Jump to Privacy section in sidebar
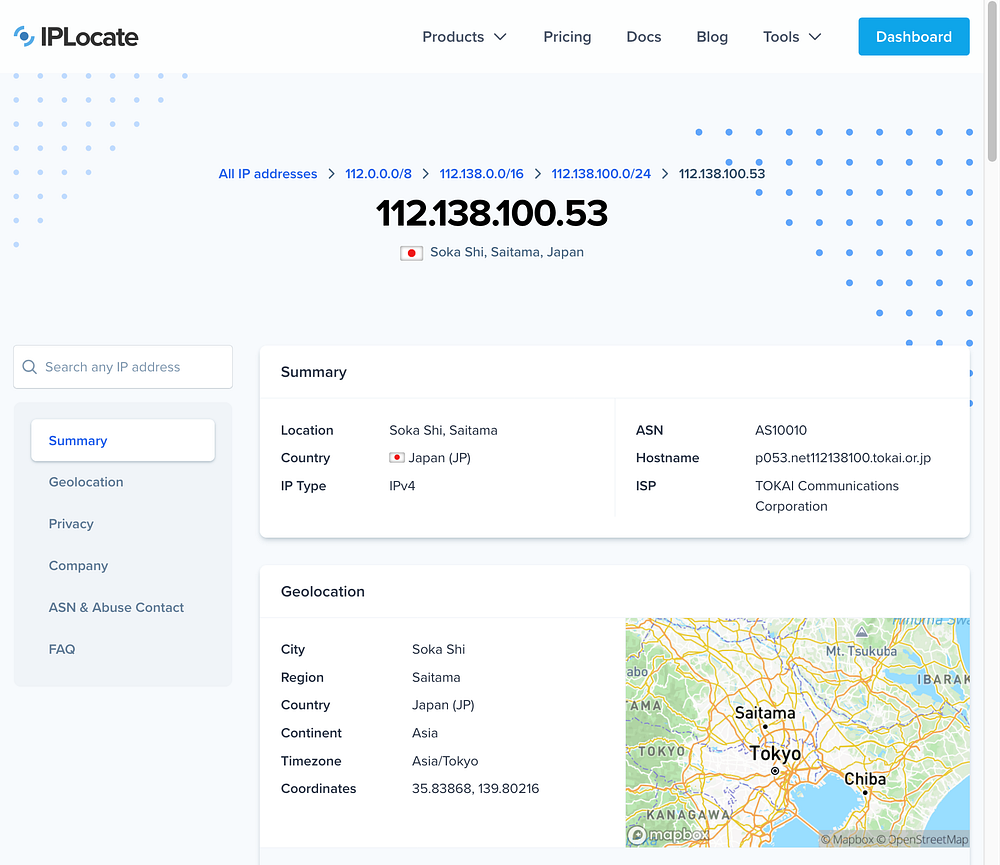The height and width of the screenshot is (865, 1000). click(71, 524)
